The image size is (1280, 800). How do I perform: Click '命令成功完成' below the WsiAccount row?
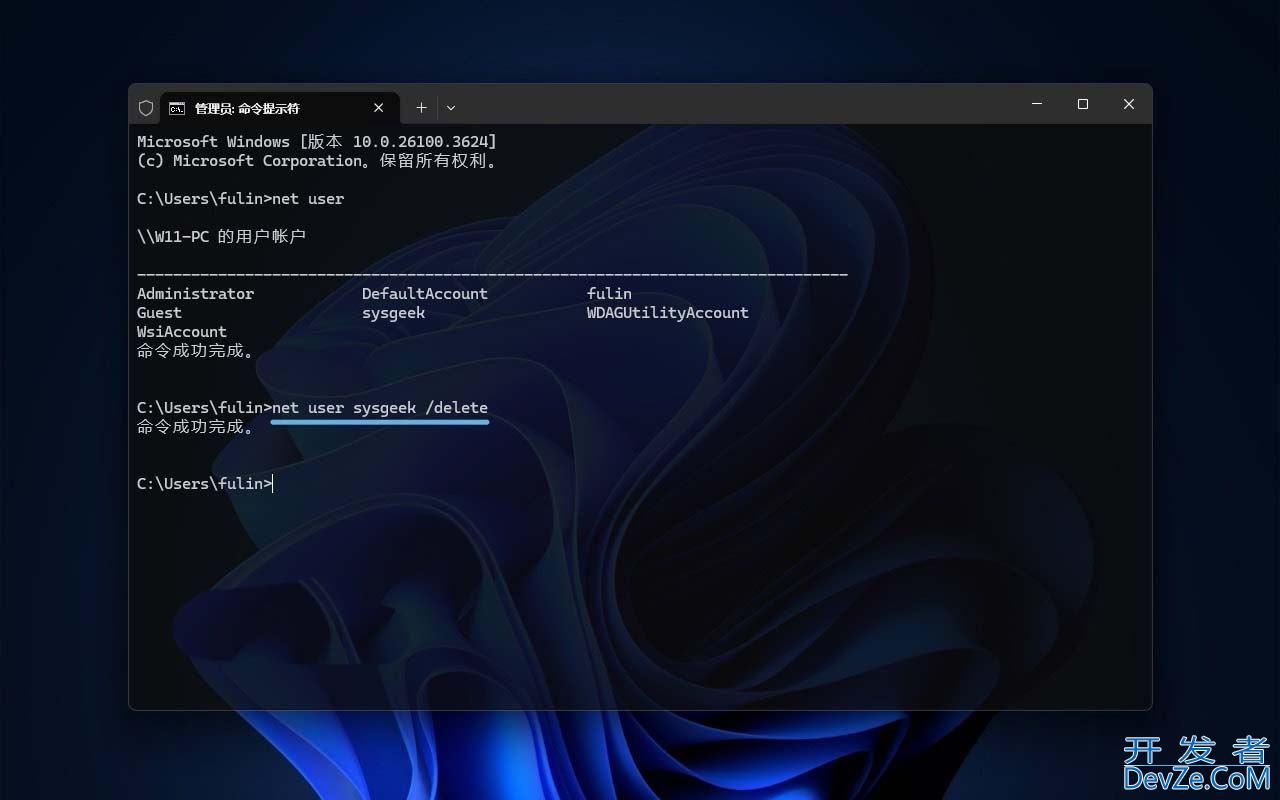point(196,351)
